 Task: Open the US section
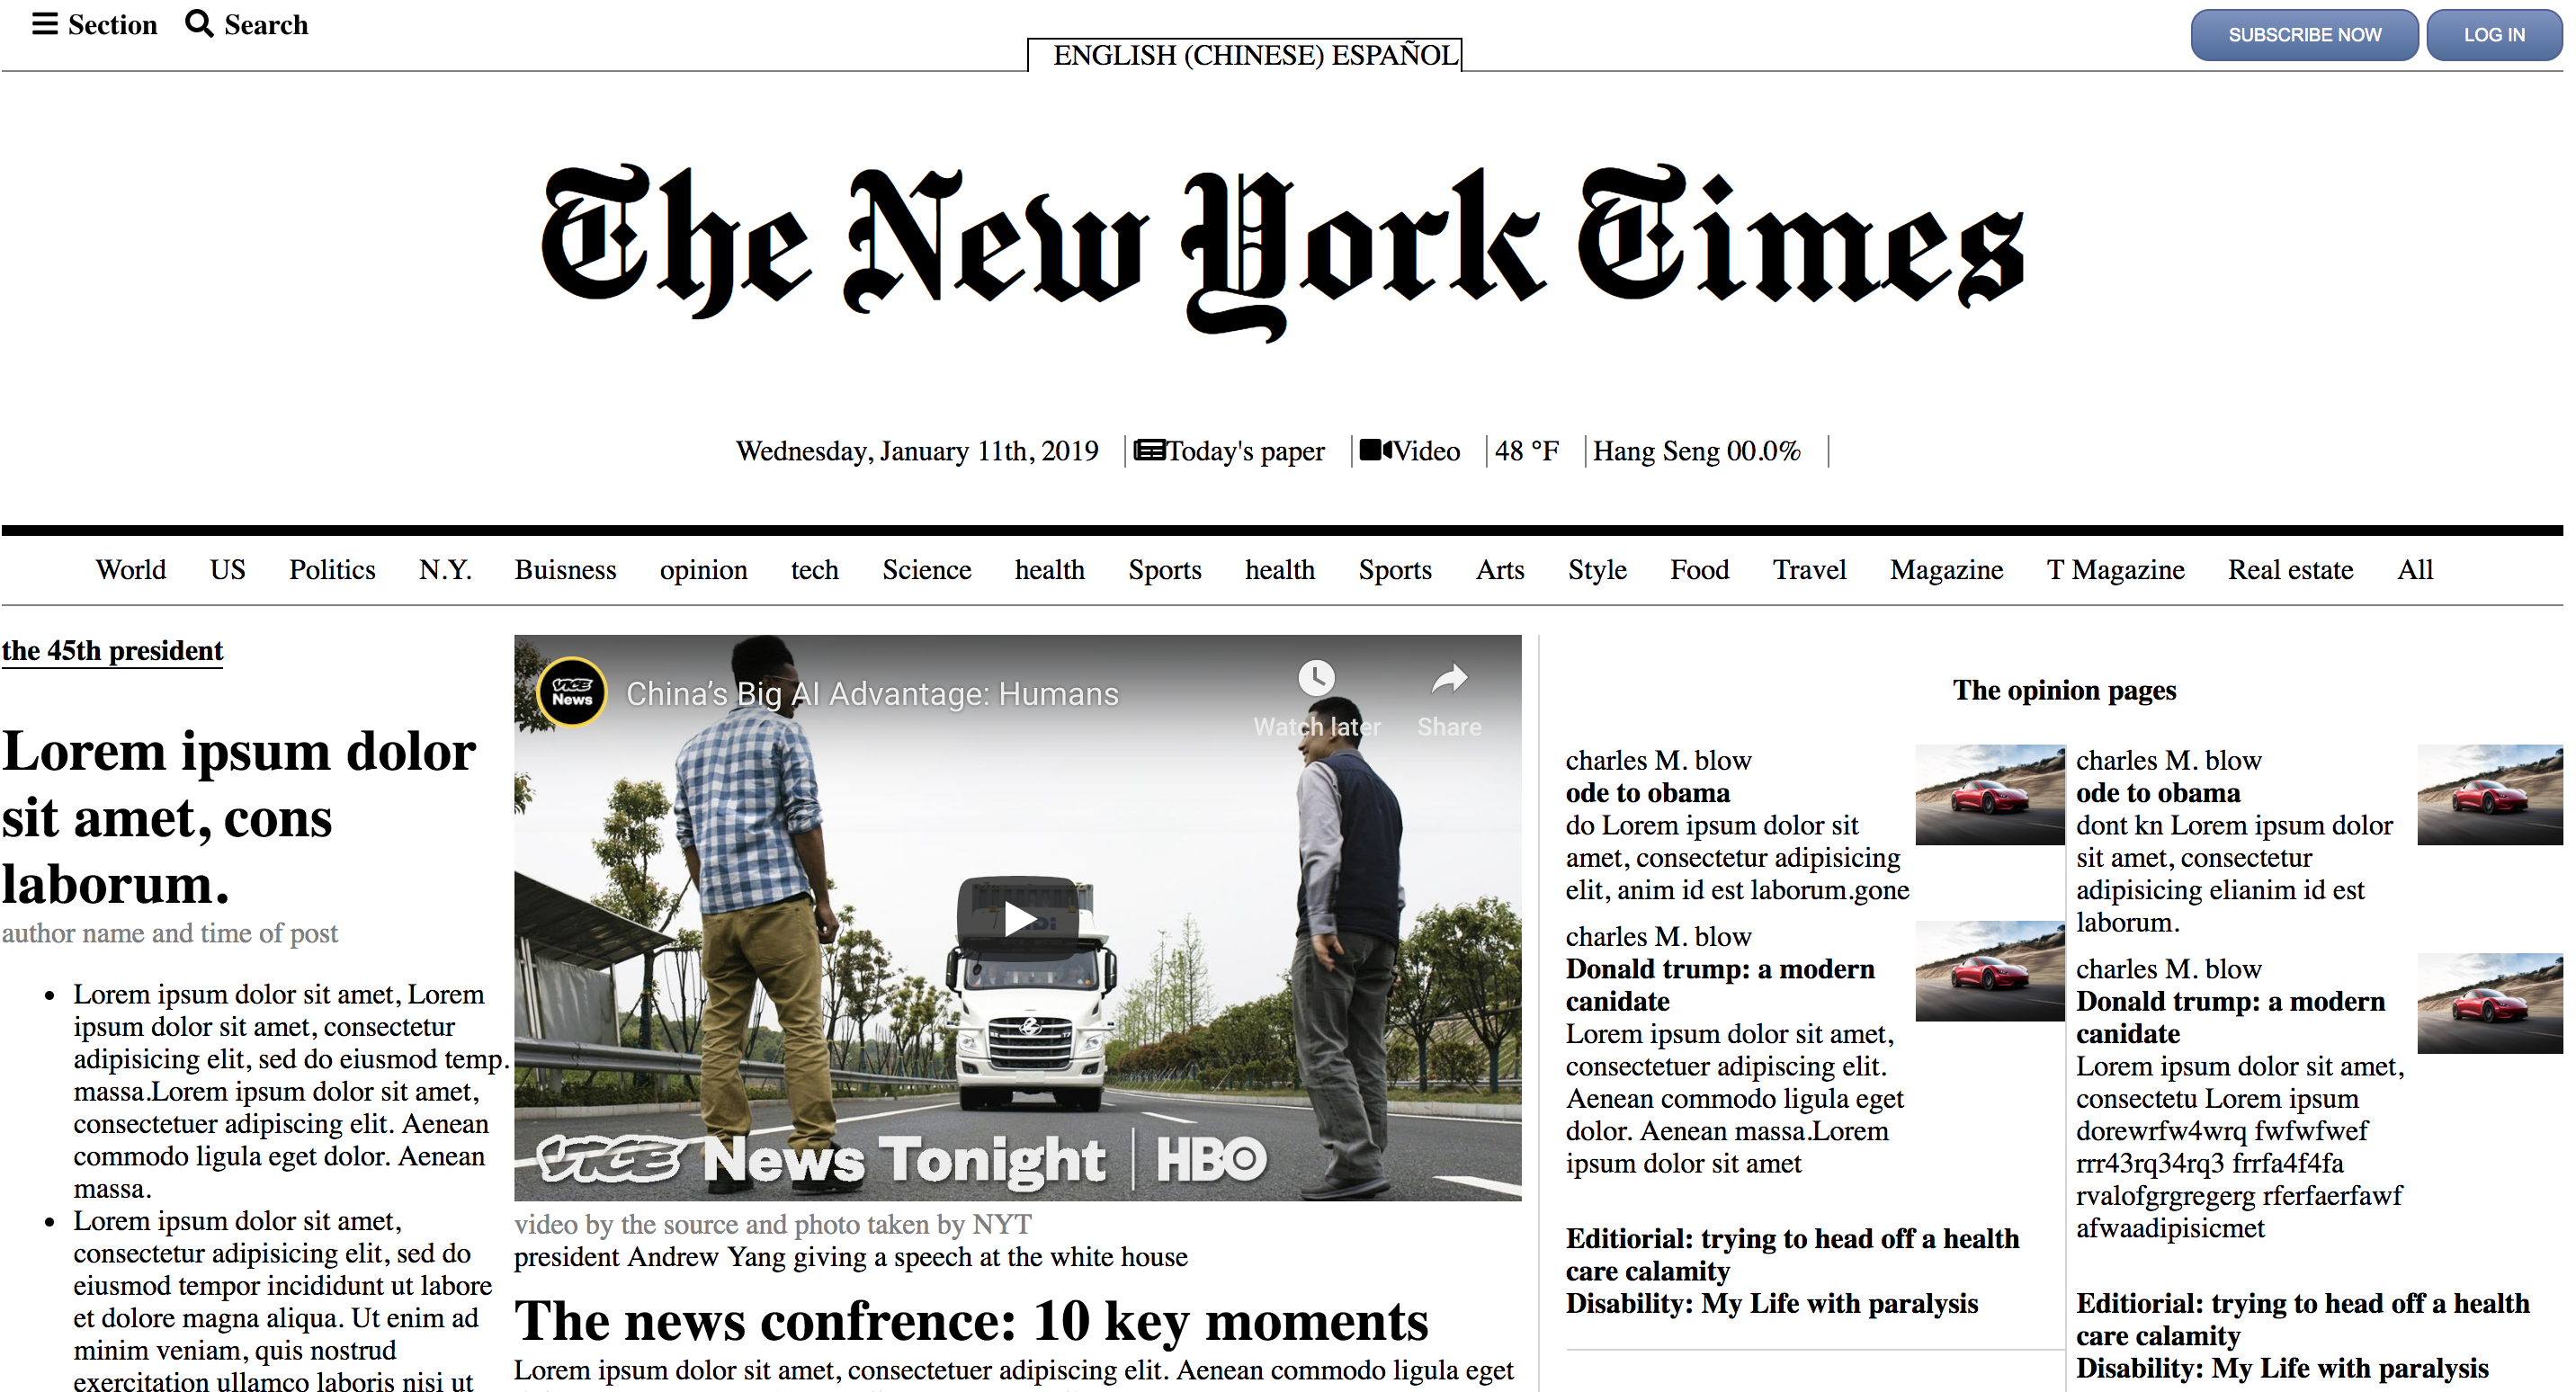(227, 570)
